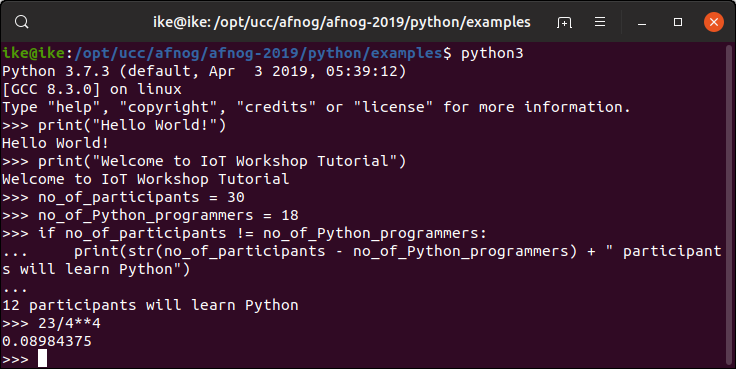The height and width of the screenshot is (369, 736).
Task: Click the 'ike@ike' green prompt text
Action: [x=33, y=54]
